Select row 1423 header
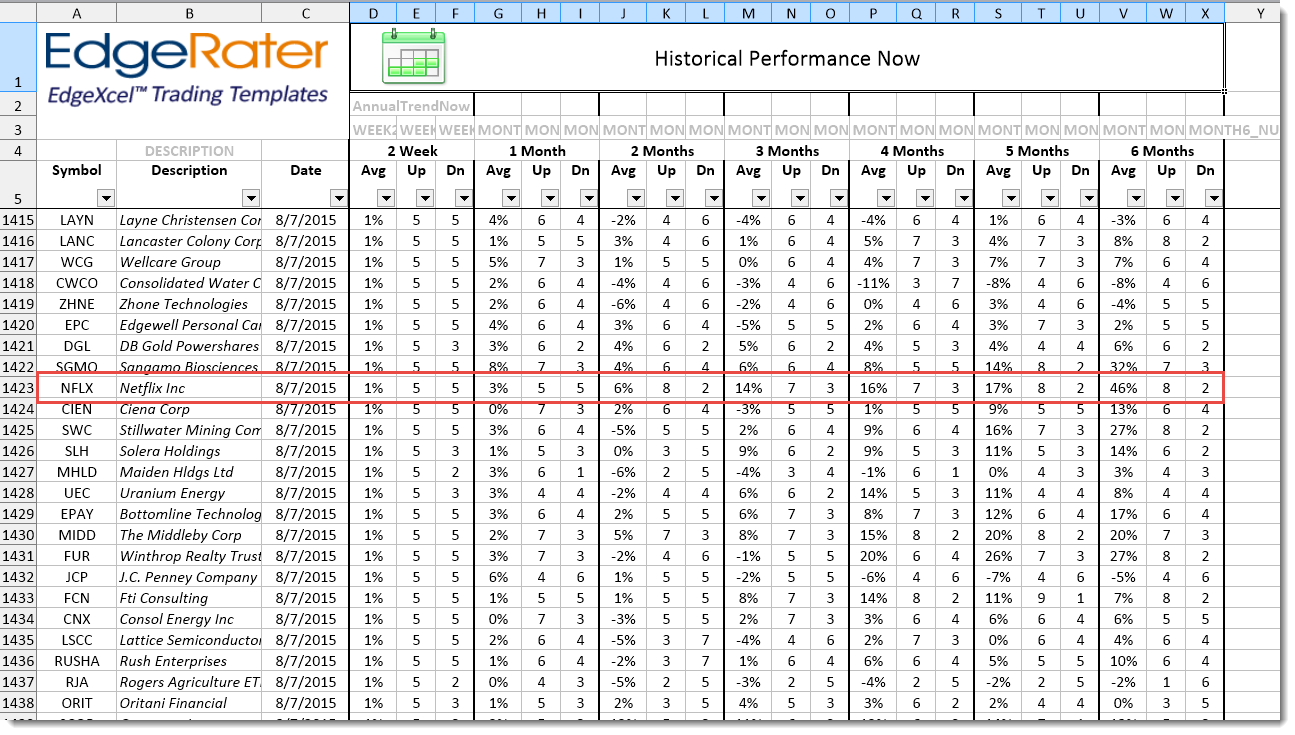Viewport: 1295px width, 735px height. pyautogui.click(x=18, y=388)
